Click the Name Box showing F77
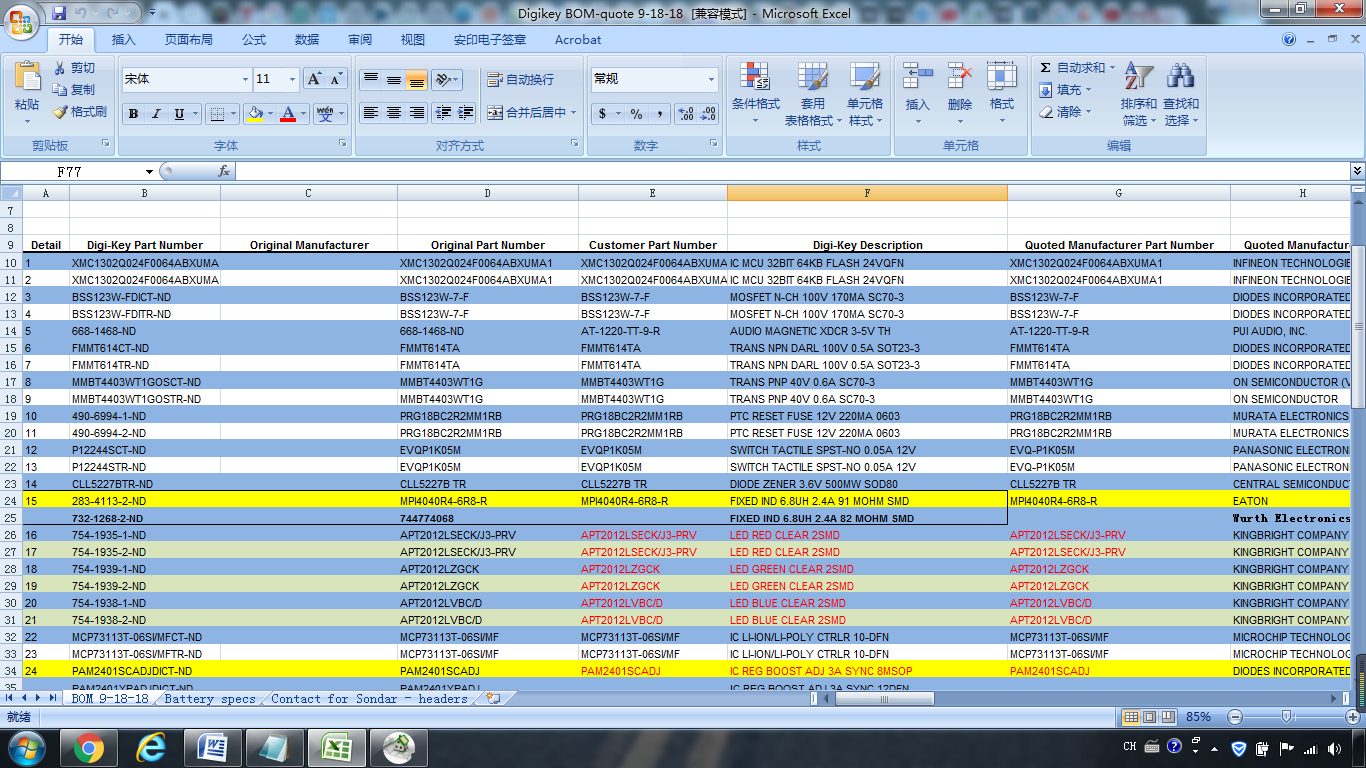1366x768 pixels. pos(70,172)
